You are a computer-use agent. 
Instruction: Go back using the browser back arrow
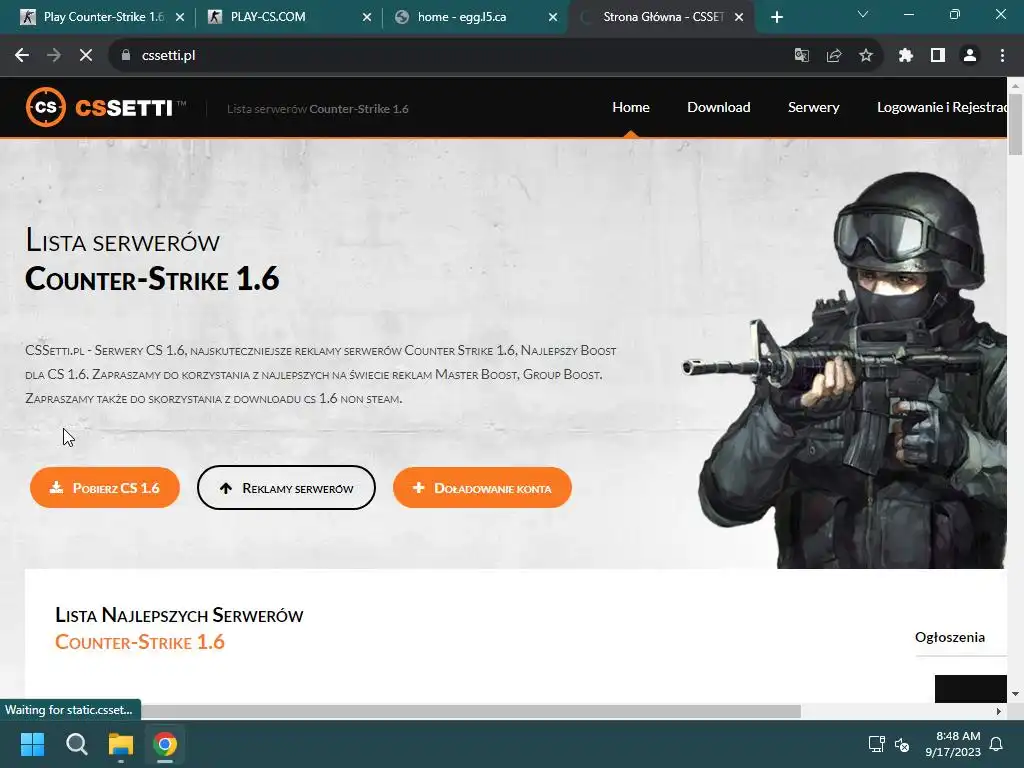[22, 56]
